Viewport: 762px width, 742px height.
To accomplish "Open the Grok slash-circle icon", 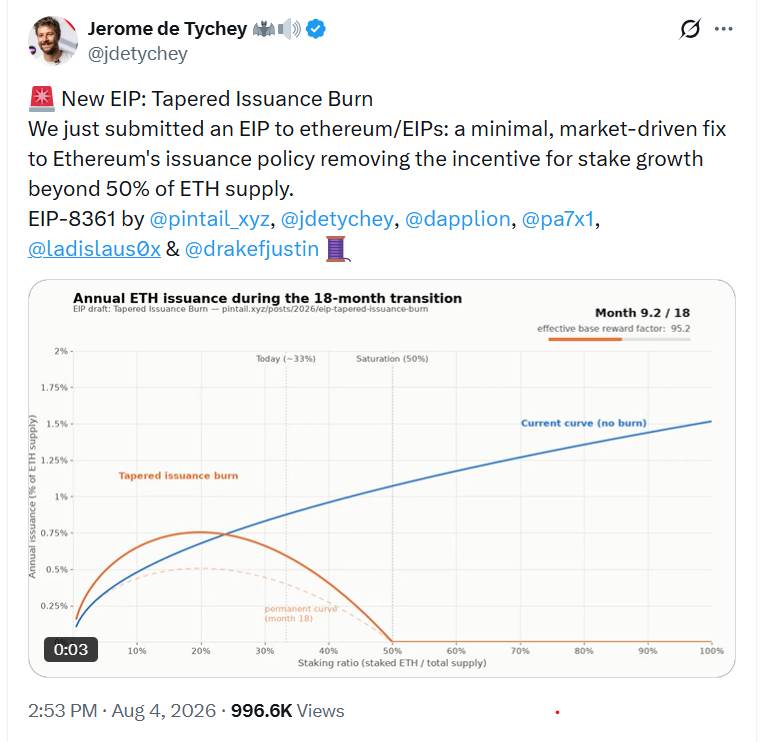I will 691,29.
